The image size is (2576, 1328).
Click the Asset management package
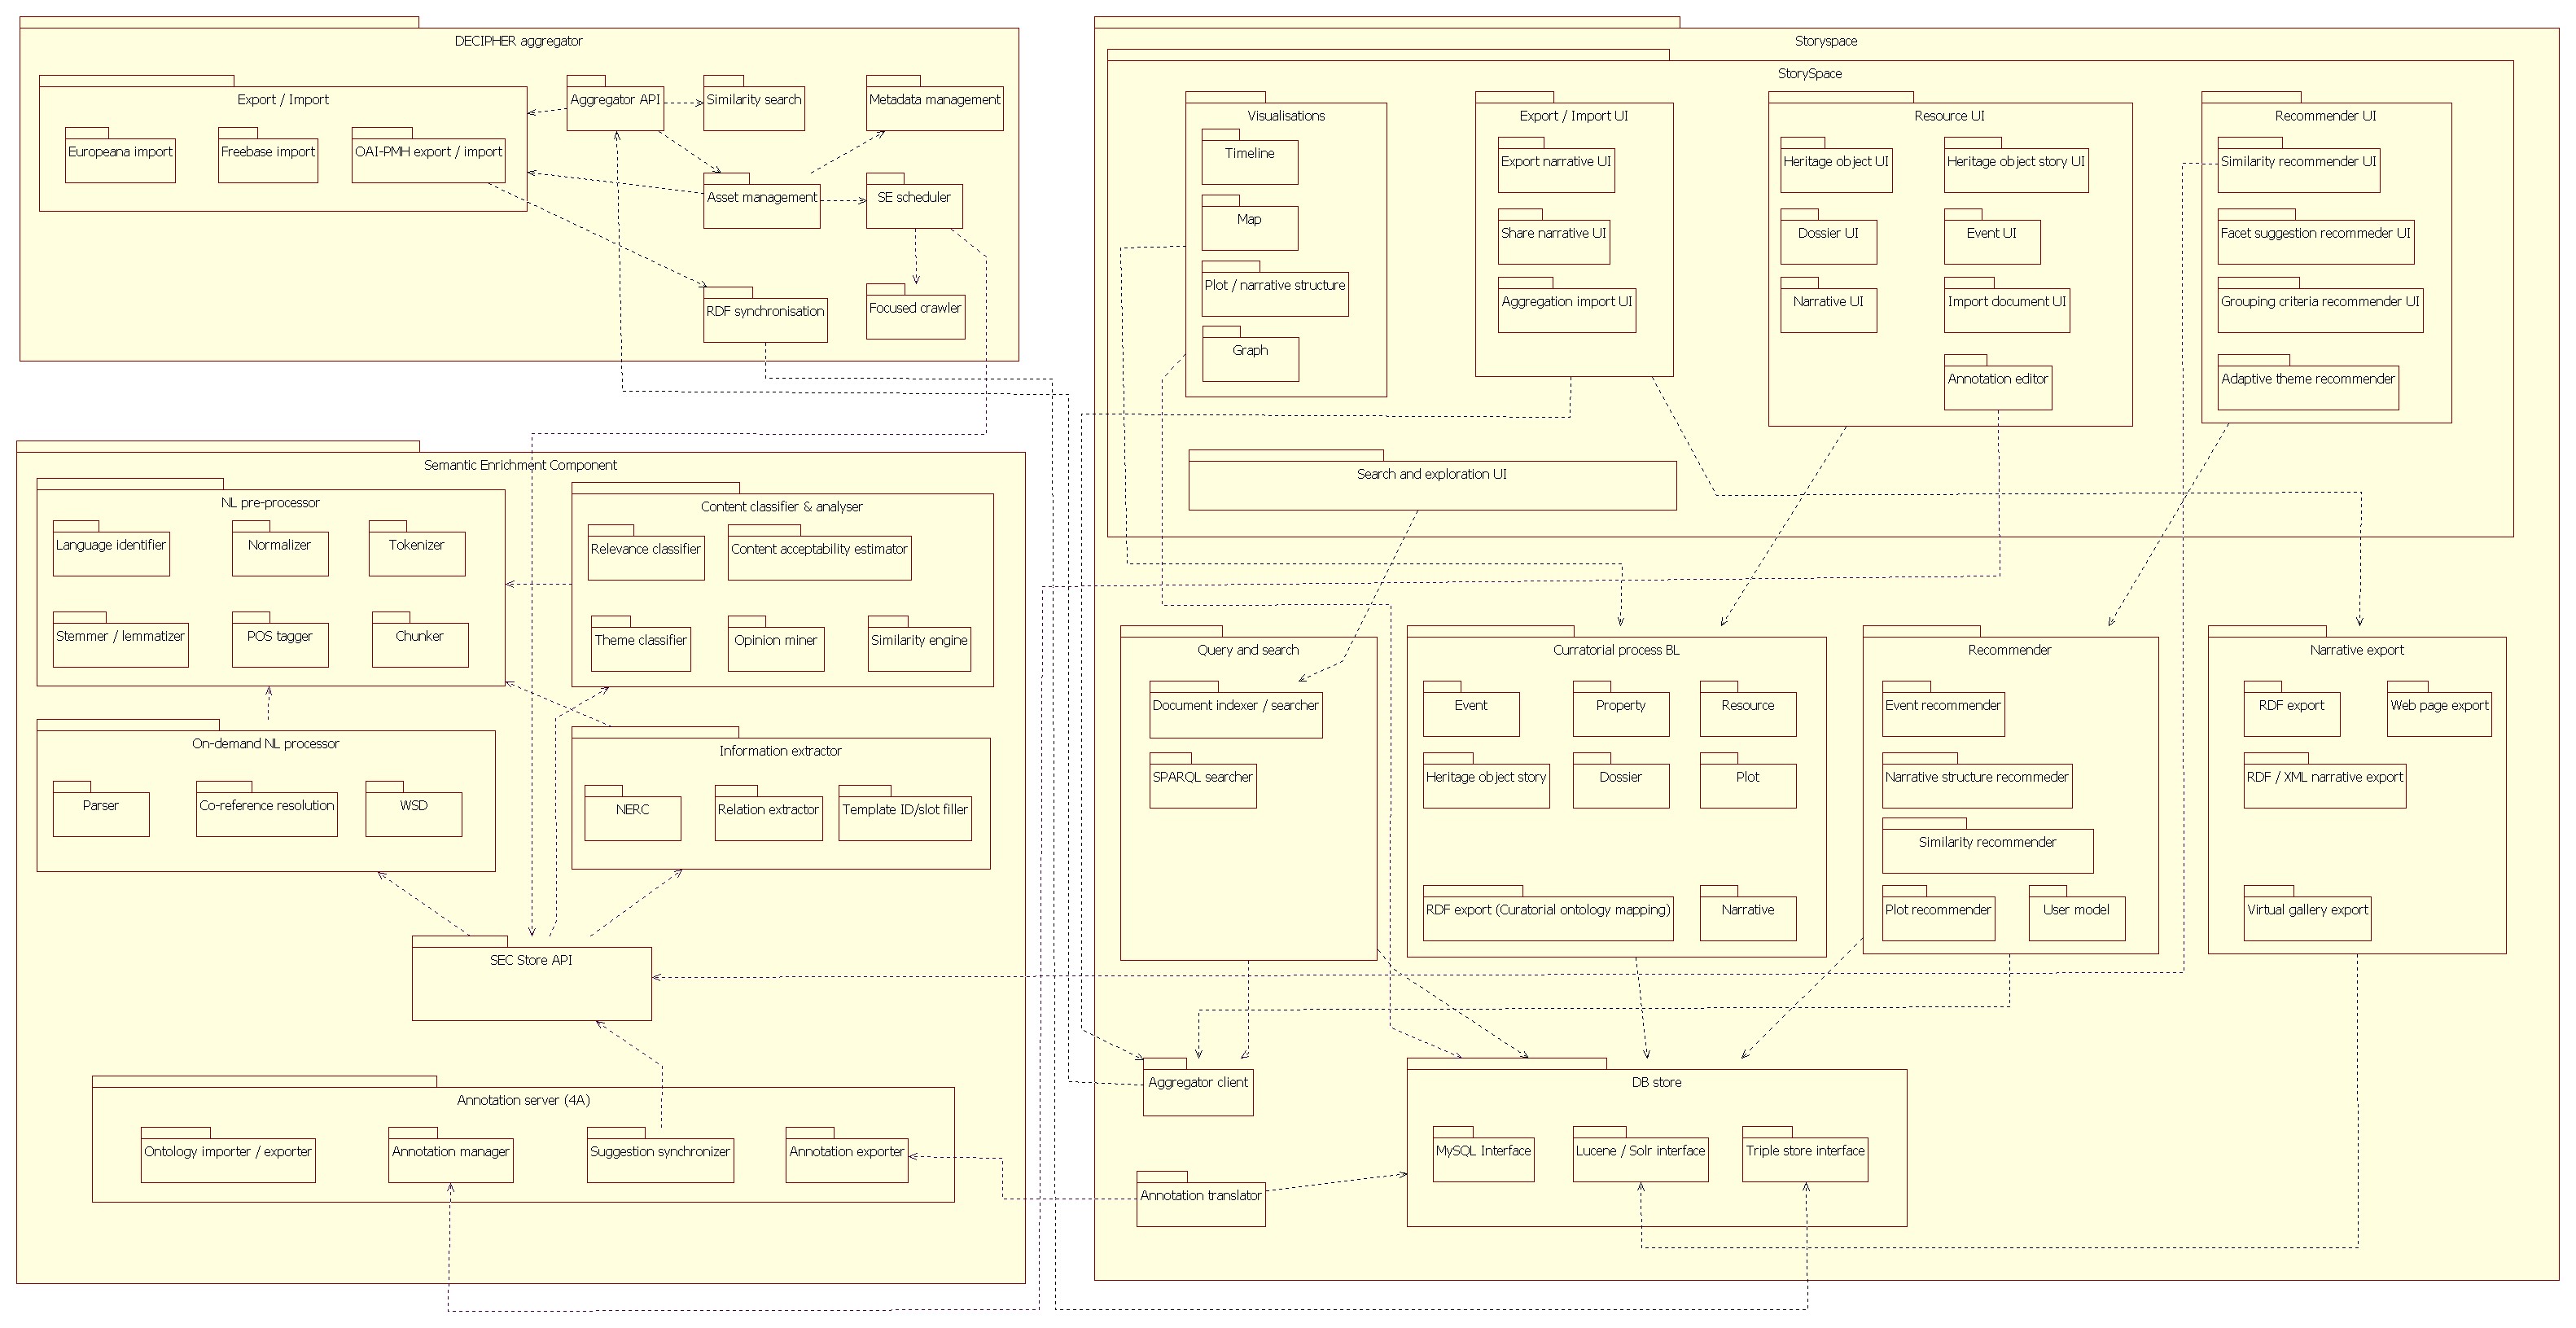tap(761, 205)
